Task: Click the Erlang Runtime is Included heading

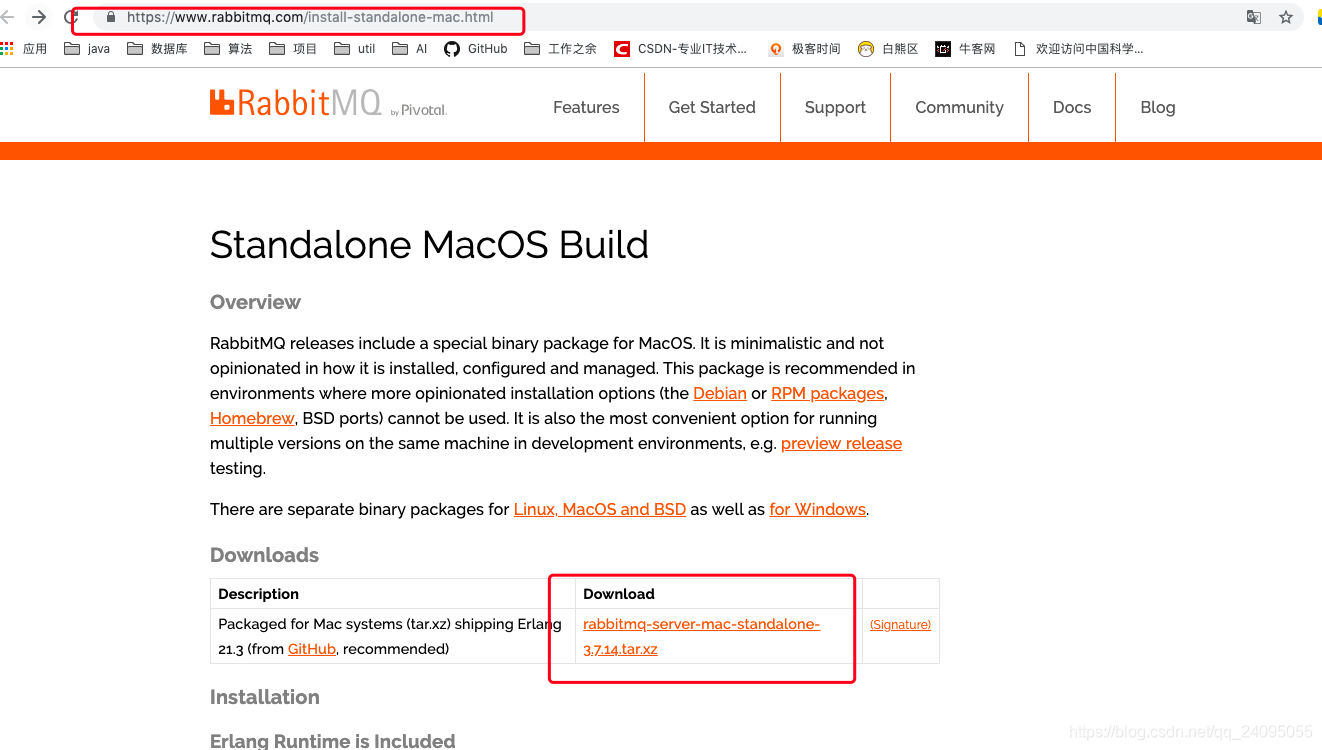Action: [332, 741]
